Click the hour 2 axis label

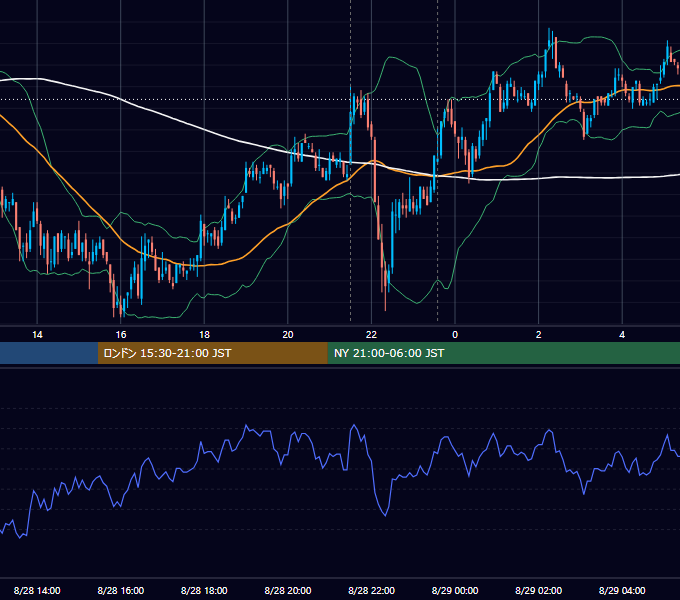pyautogui.click(x=539, y=335)
